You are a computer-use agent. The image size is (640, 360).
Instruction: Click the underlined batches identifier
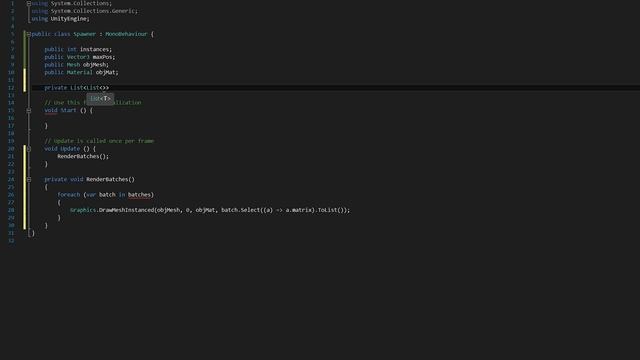pos(139,195)
